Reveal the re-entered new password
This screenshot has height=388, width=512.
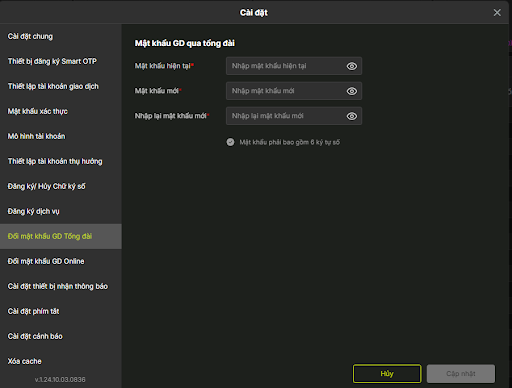(352, 116)
